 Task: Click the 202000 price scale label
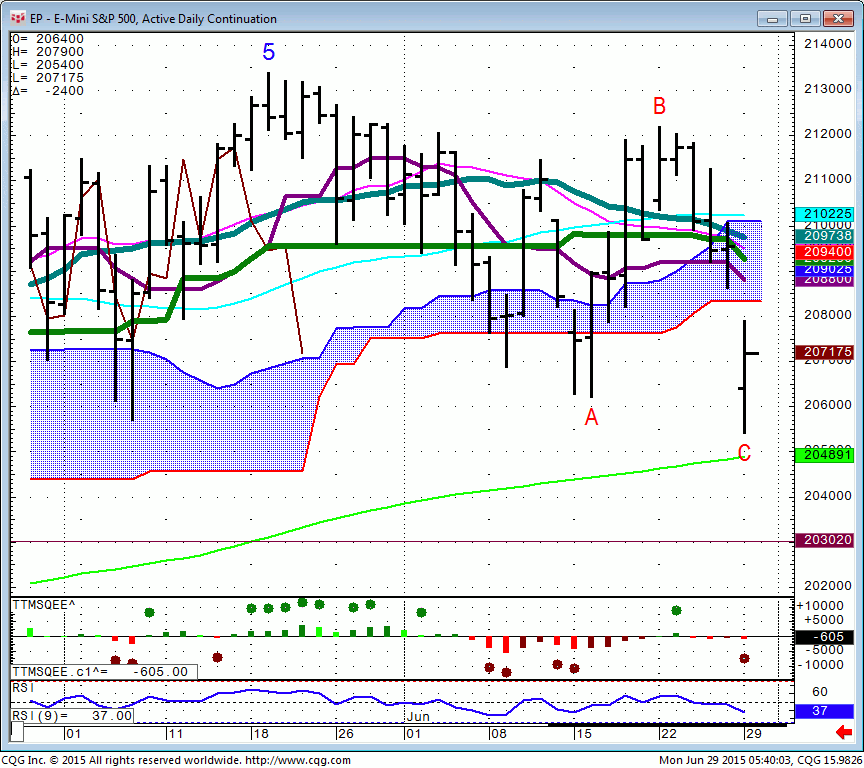point(828,585)
